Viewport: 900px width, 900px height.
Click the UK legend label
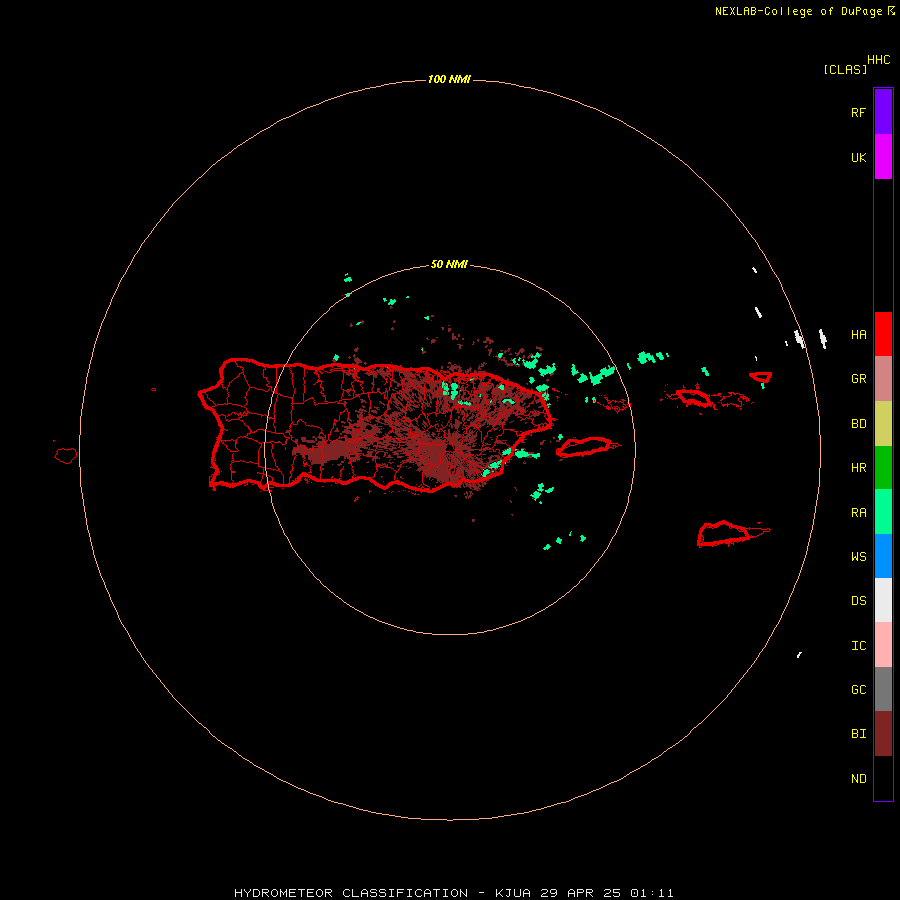click(858, 157)
